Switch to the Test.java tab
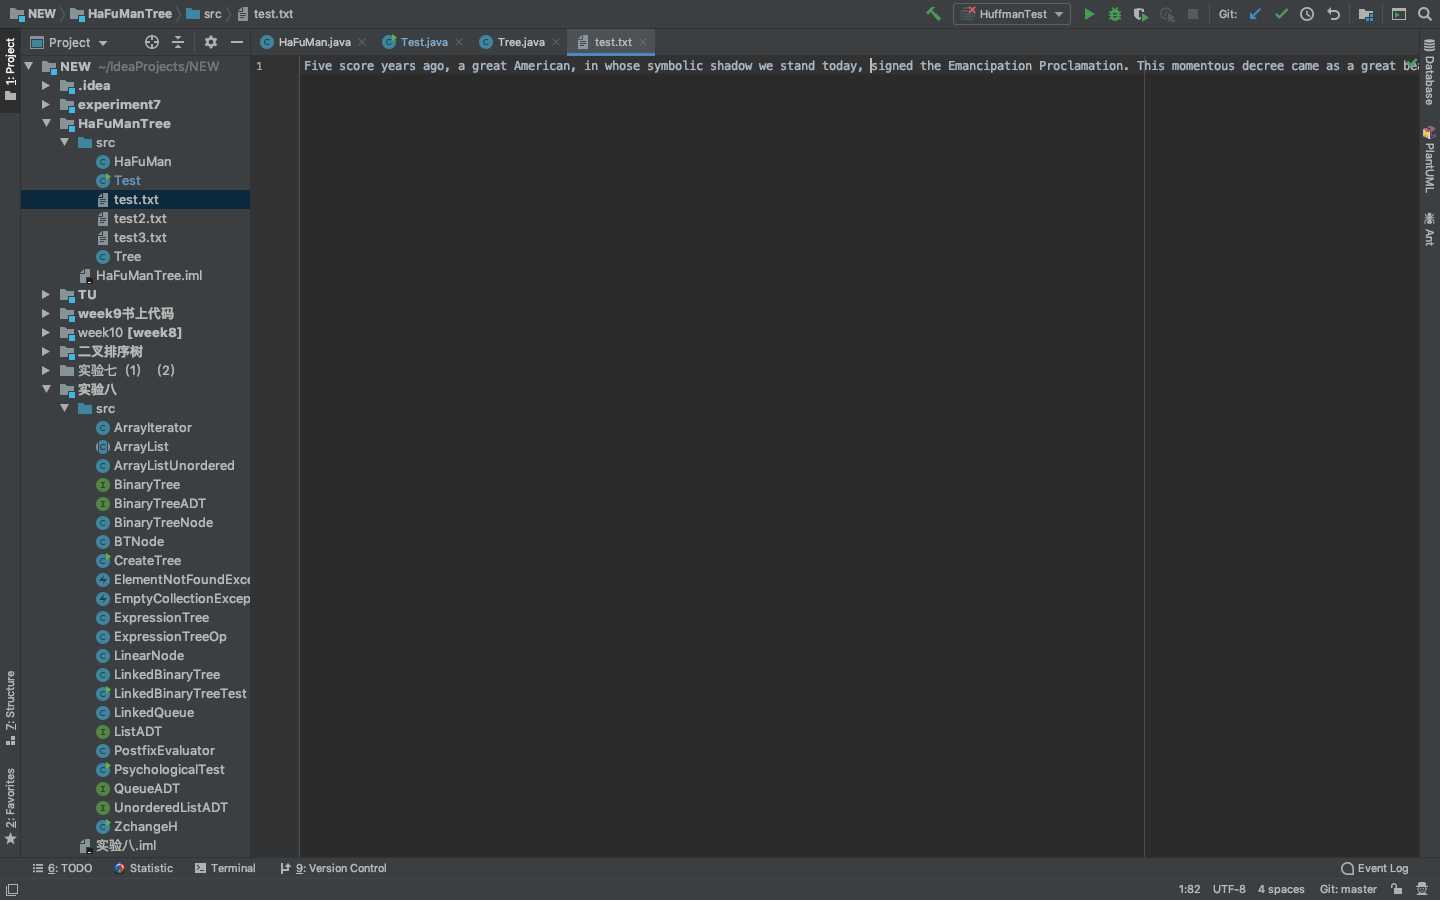This screenshot has width=1440, height=900. 424,42
